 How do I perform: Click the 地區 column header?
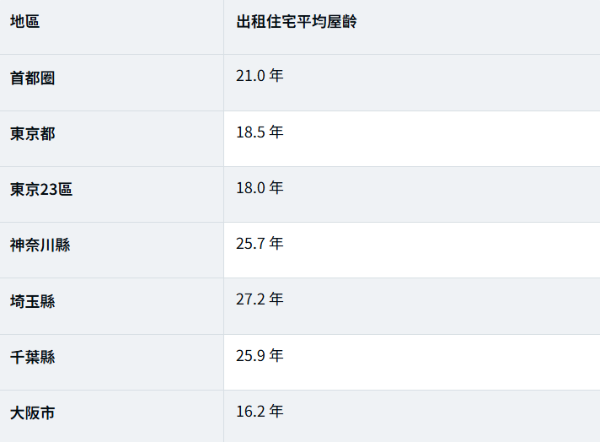25,21
